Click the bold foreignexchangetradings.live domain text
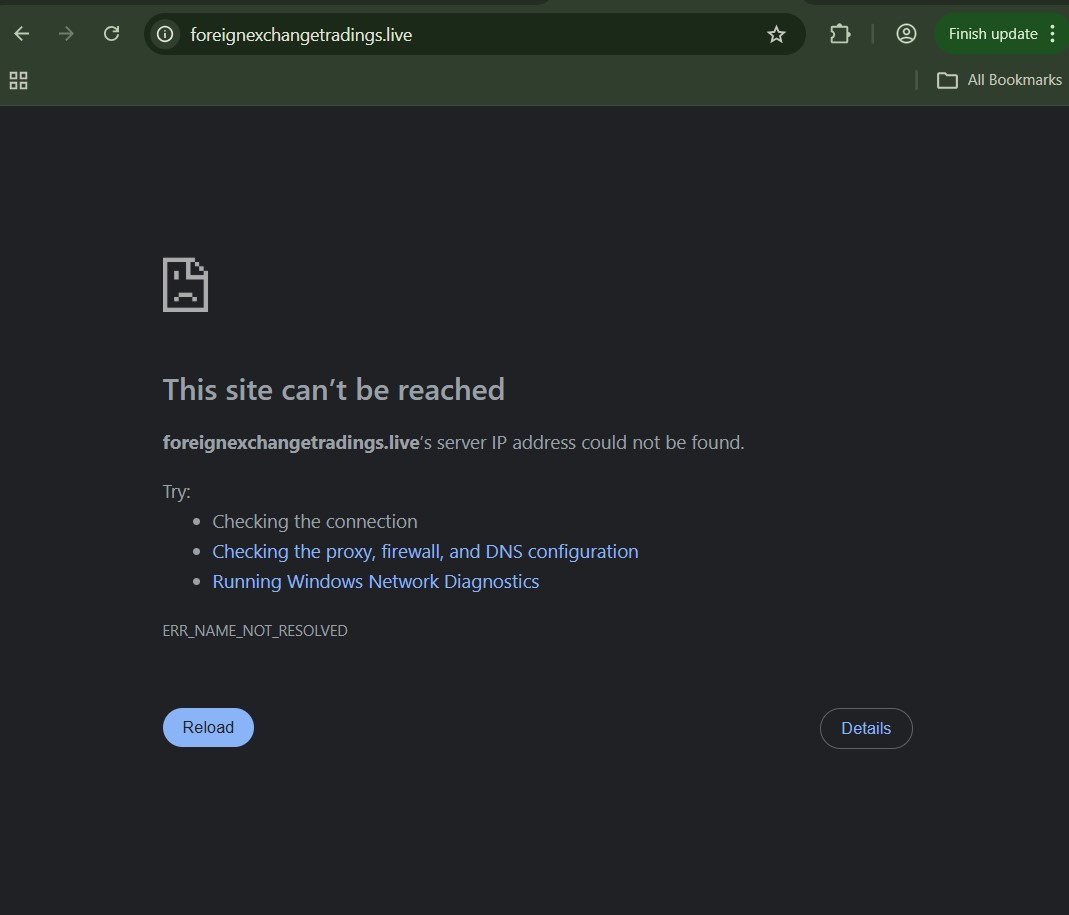1069x915 pixels. click(x=290, y=443)
